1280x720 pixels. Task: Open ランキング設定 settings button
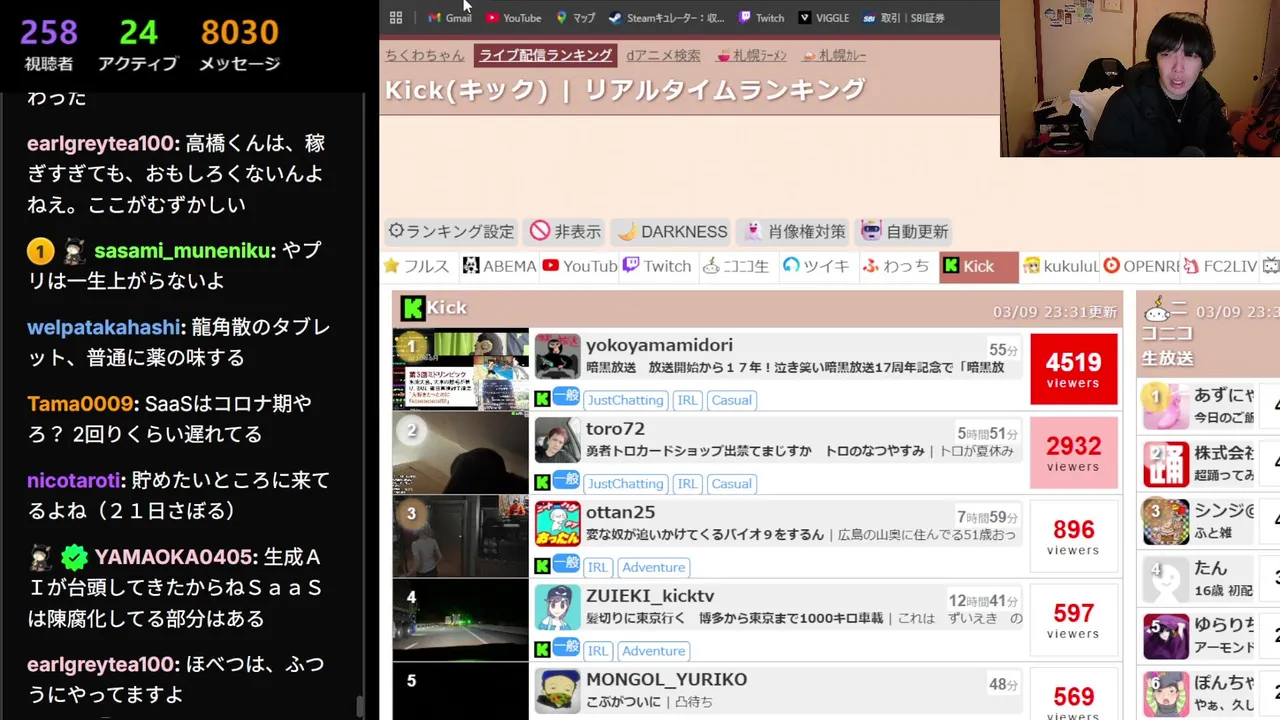click(450, 231)
